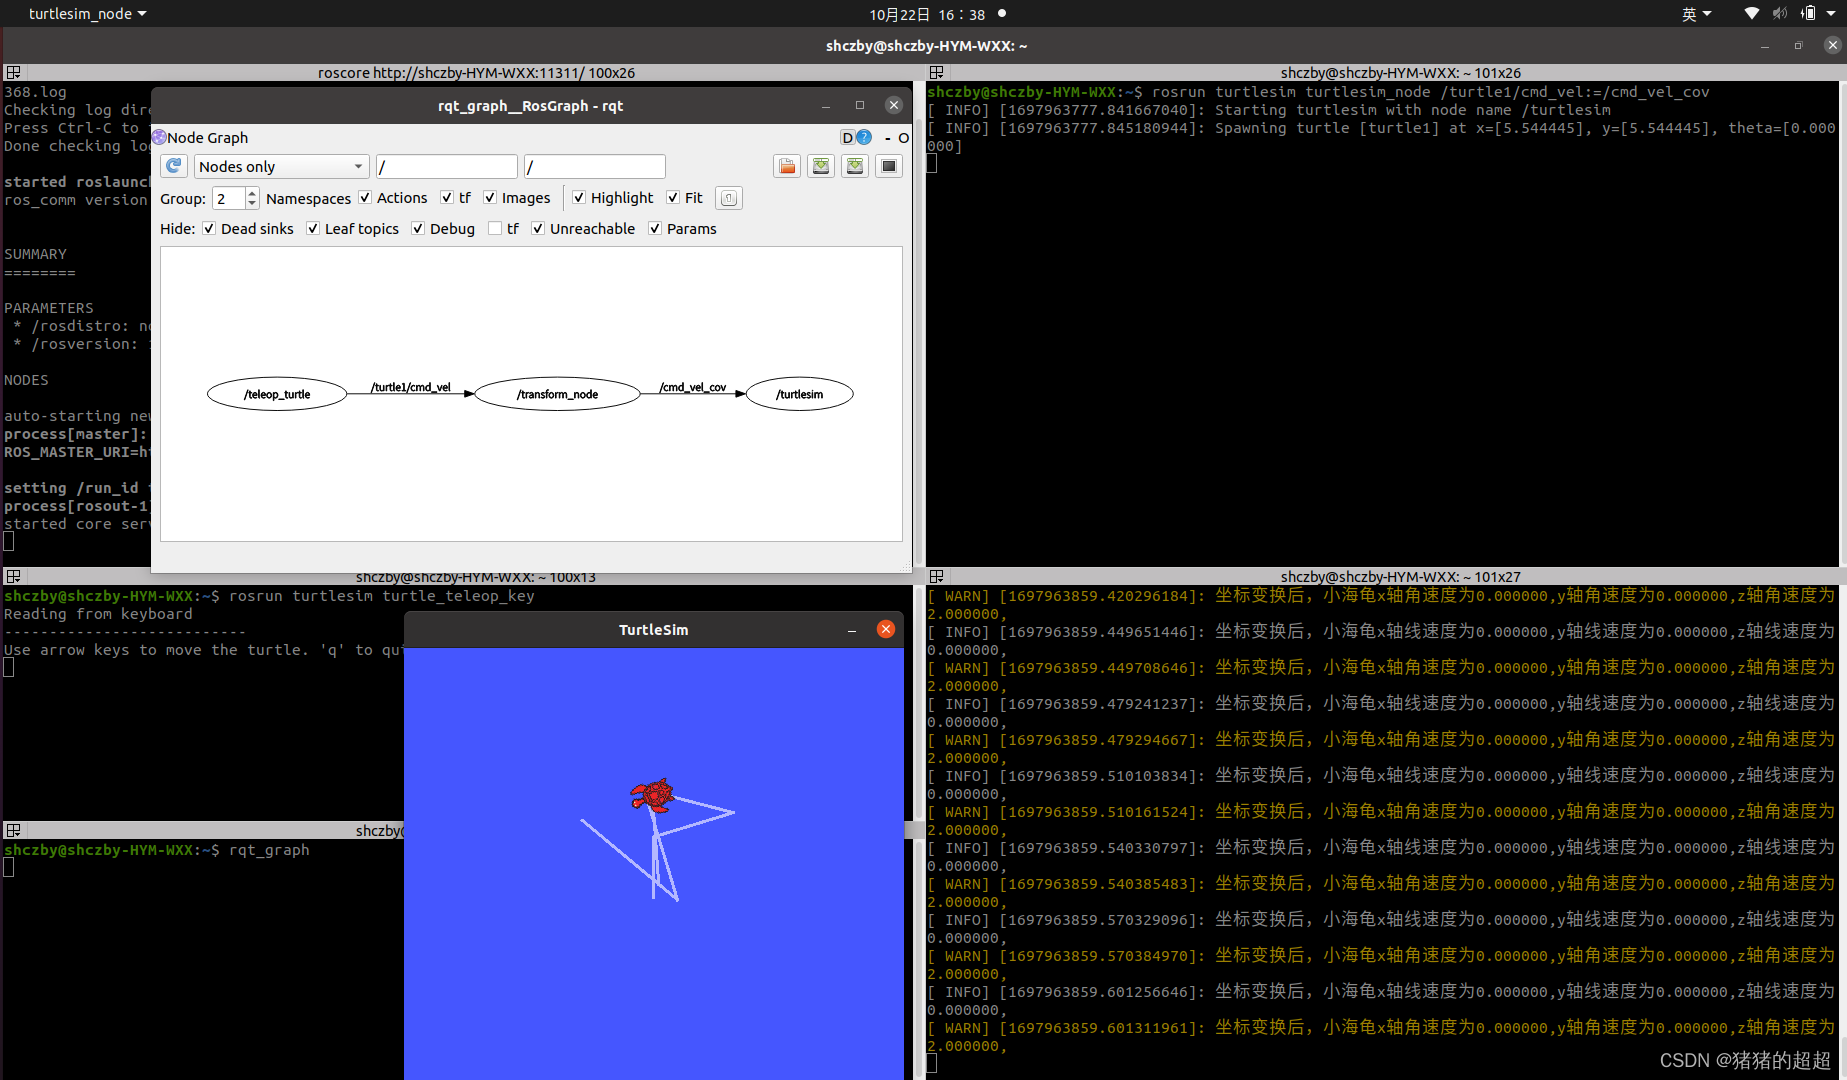Toggle Hide Unreachable checkbox
This screenshot has width=1847, height=1080.
(538, 228)
